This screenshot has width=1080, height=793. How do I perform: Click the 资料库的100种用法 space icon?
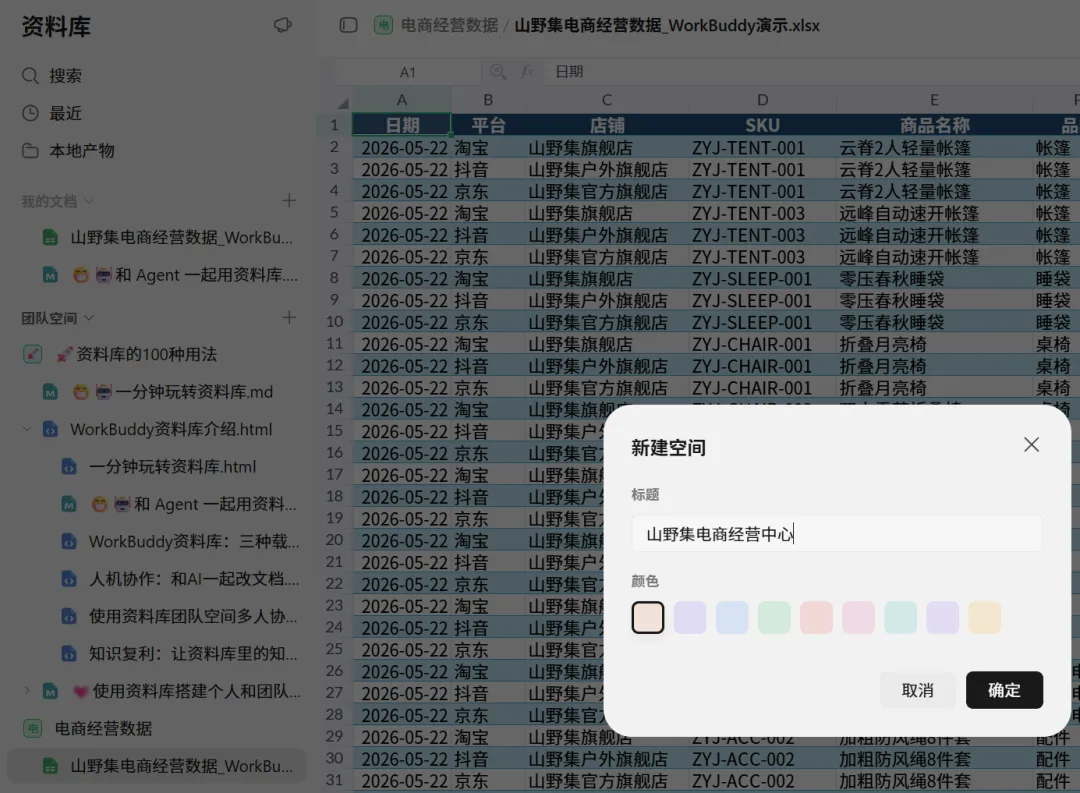[x=32, y=354]
